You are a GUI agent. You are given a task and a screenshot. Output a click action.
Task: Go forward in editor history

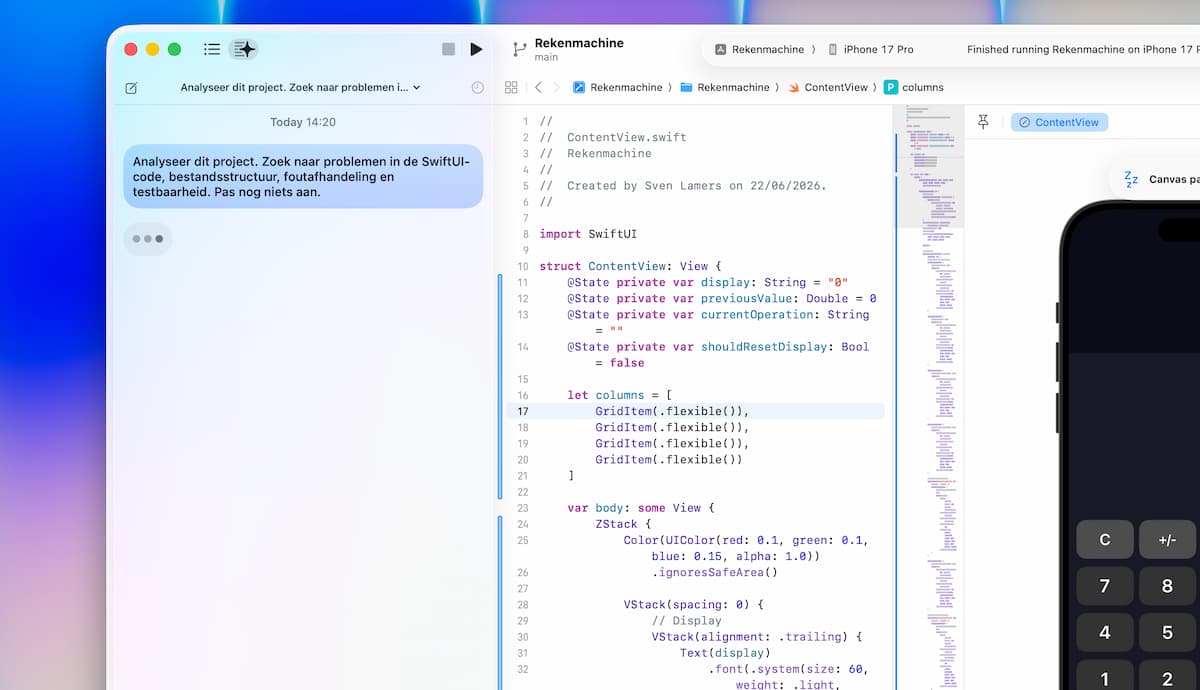pyautogui.click(x=557, y=87)
